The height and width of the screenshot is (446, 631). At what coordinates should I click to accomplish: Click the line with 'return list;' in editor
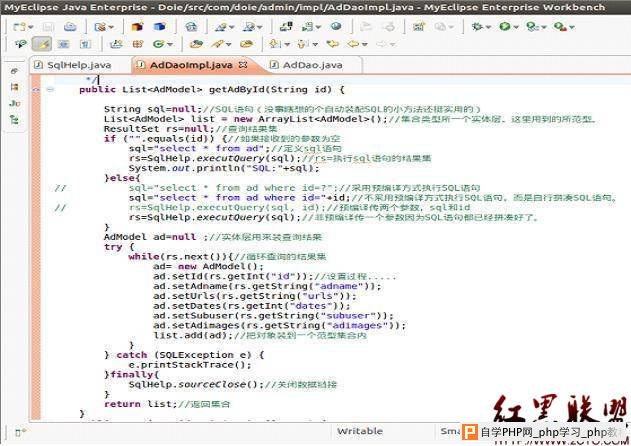click(150, 404)
